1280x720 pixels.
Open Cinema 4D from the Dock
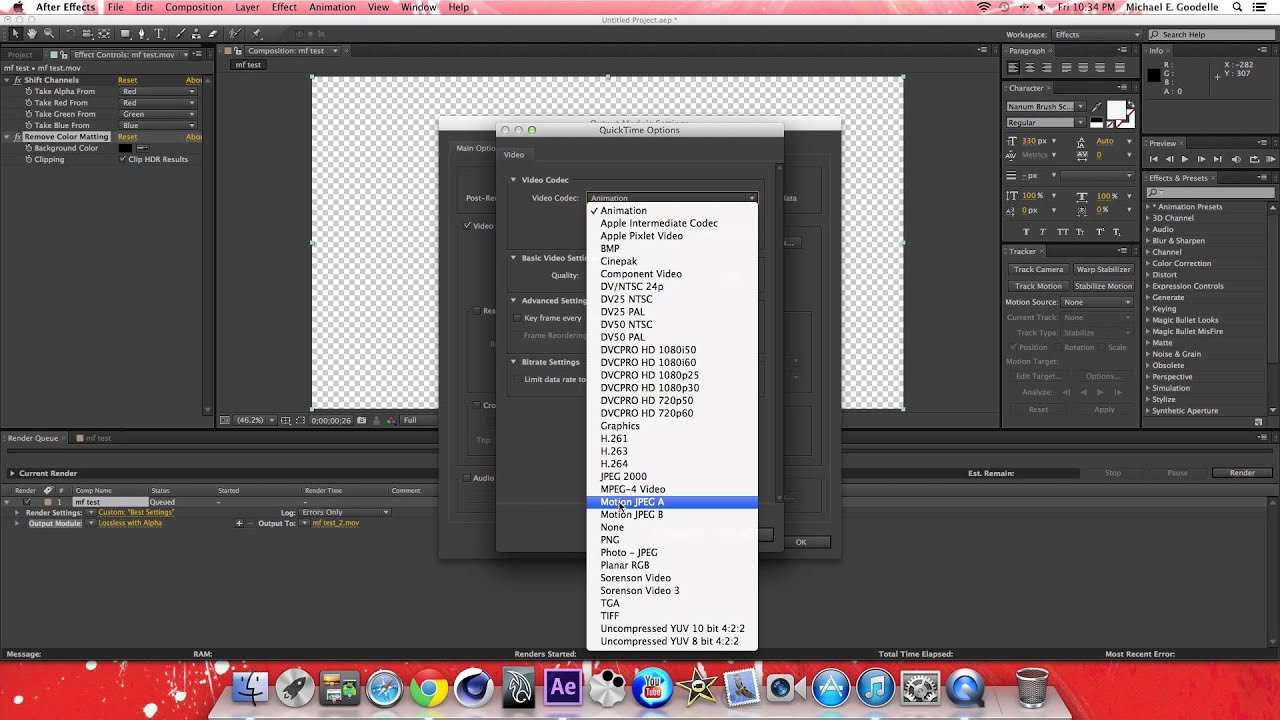(x=473, y=688)
